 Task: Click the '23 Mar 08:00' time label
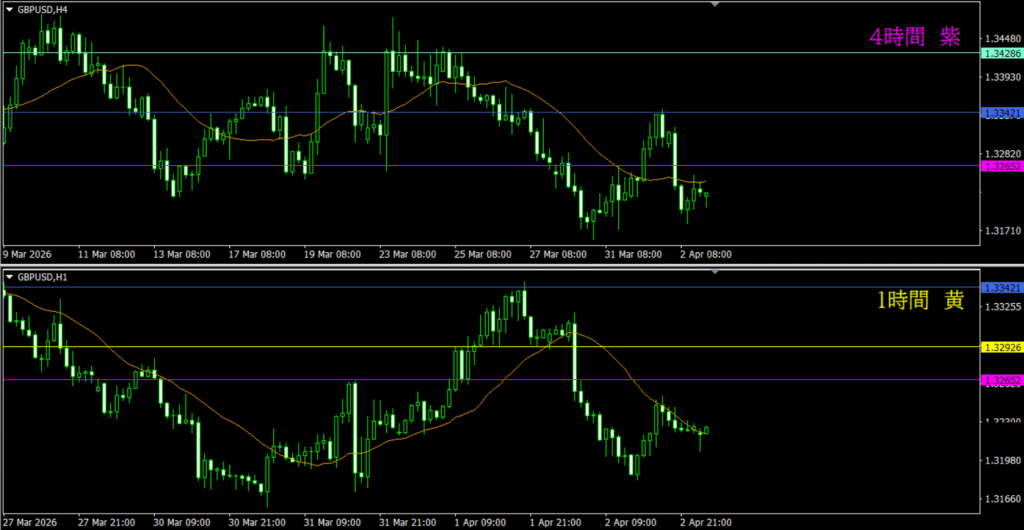[406, 254]
